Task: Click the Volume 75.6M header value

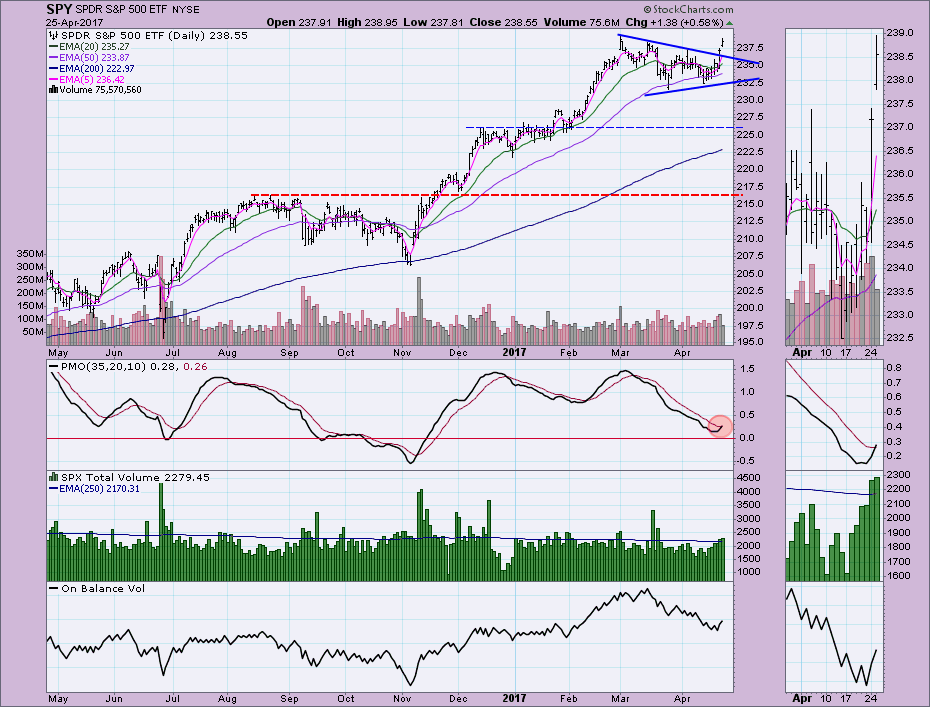Action: coord(582,23)
